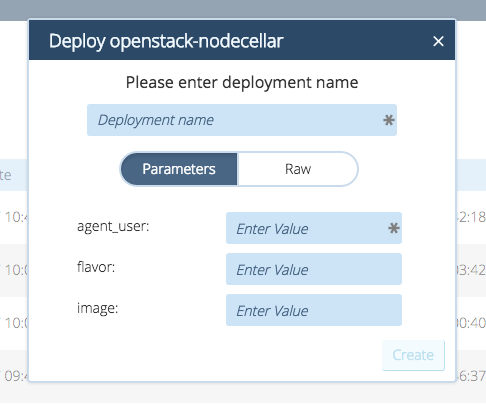
Task: Click the Create button
Action: click(413, 355)
